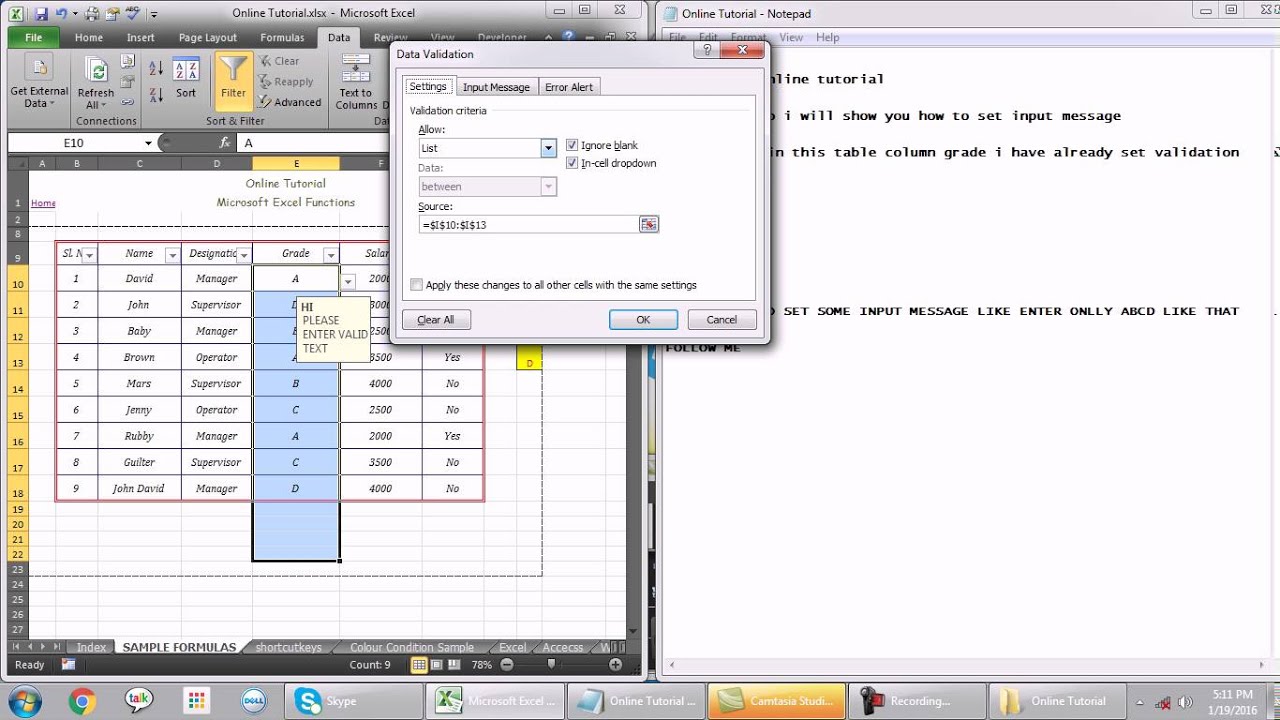1280x720 pixels.
Task: Toggle the Ignore blank checkbox
Action: (572, 145)
